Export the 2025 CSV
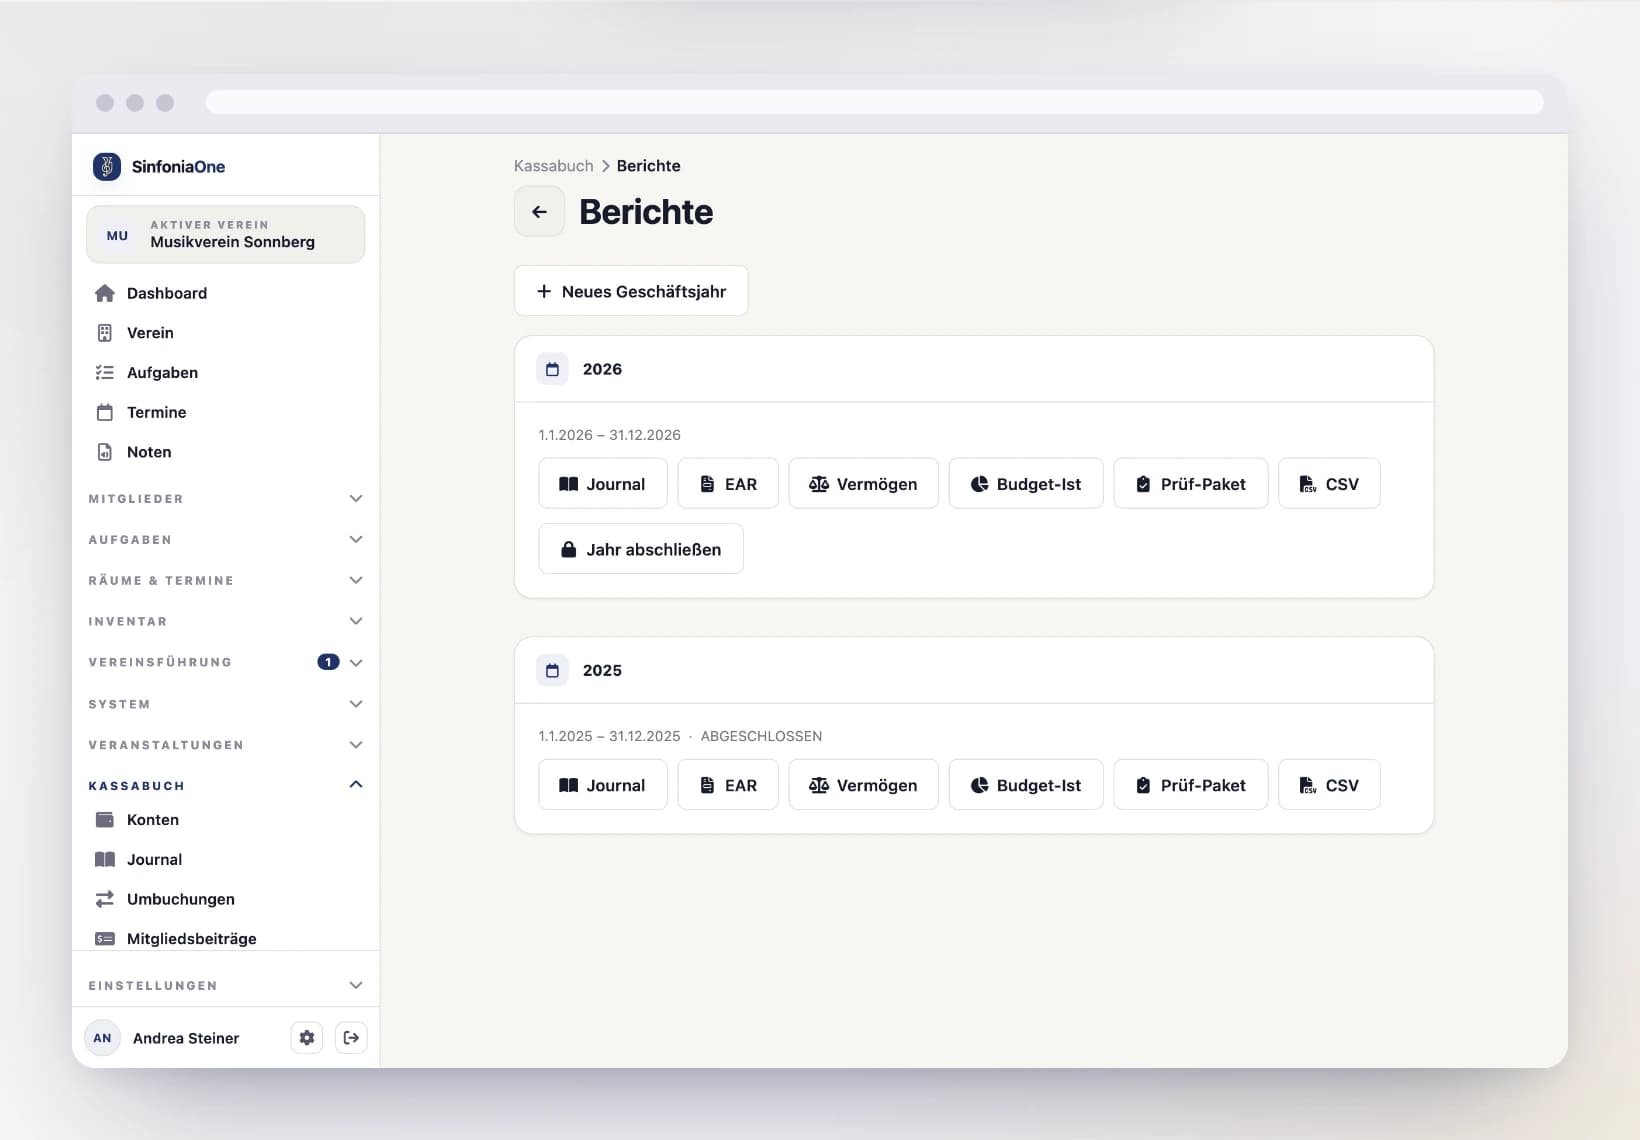The width and height of the screenshot is (1640, 1140). [1329, 785]
